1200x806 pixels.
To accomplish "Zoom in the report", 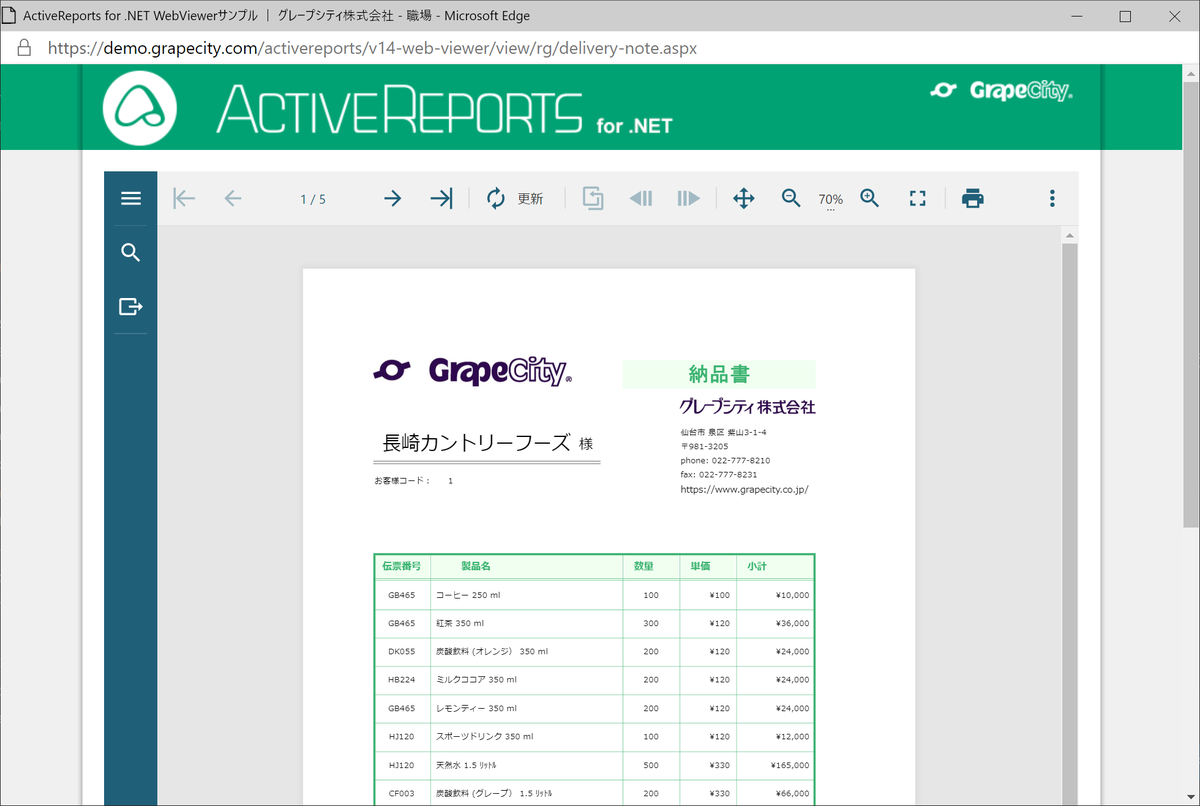I will 870,198.
